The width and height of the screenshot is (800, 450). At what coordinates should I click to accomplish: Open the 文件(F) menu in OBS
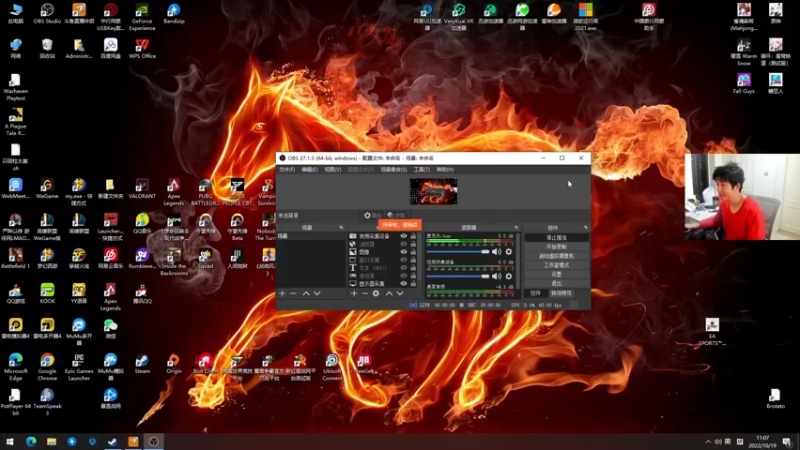coord(287,169)
